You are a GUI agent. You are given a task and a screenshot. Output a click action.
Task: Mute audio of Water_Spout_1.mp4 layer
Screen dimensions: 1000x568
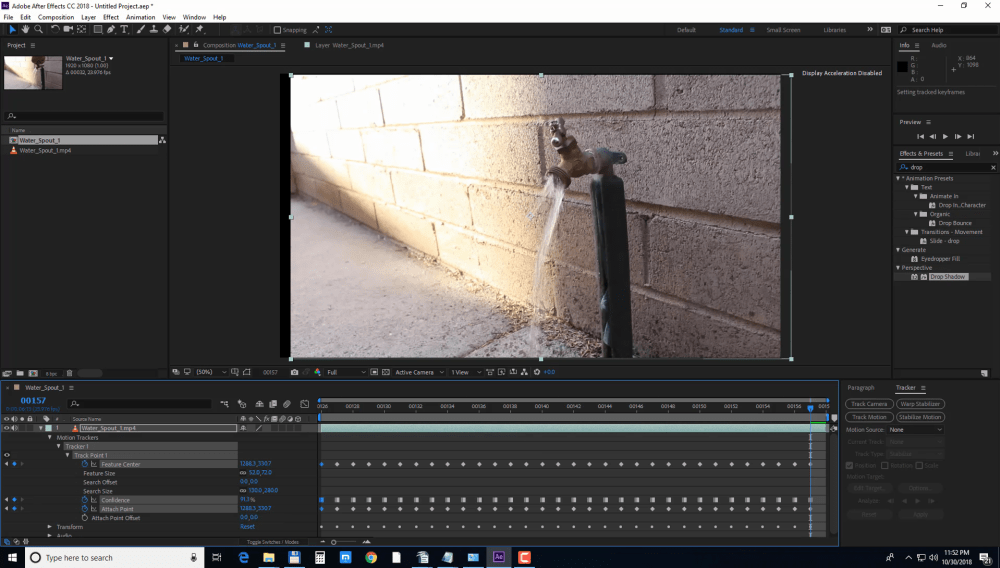click(14, 428)
